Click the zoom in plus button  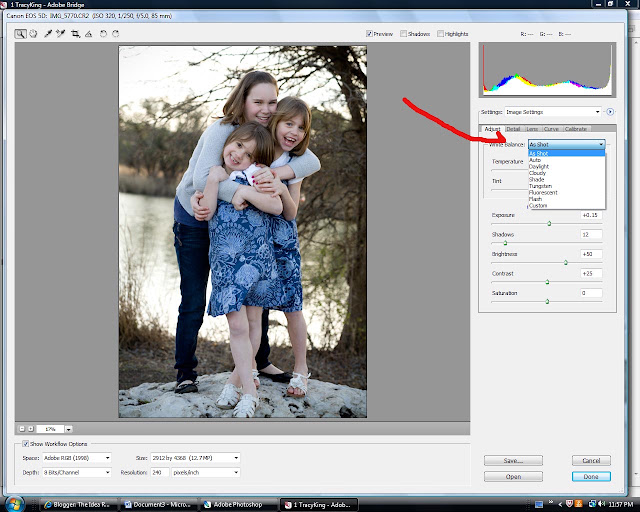tap(31, 429)
